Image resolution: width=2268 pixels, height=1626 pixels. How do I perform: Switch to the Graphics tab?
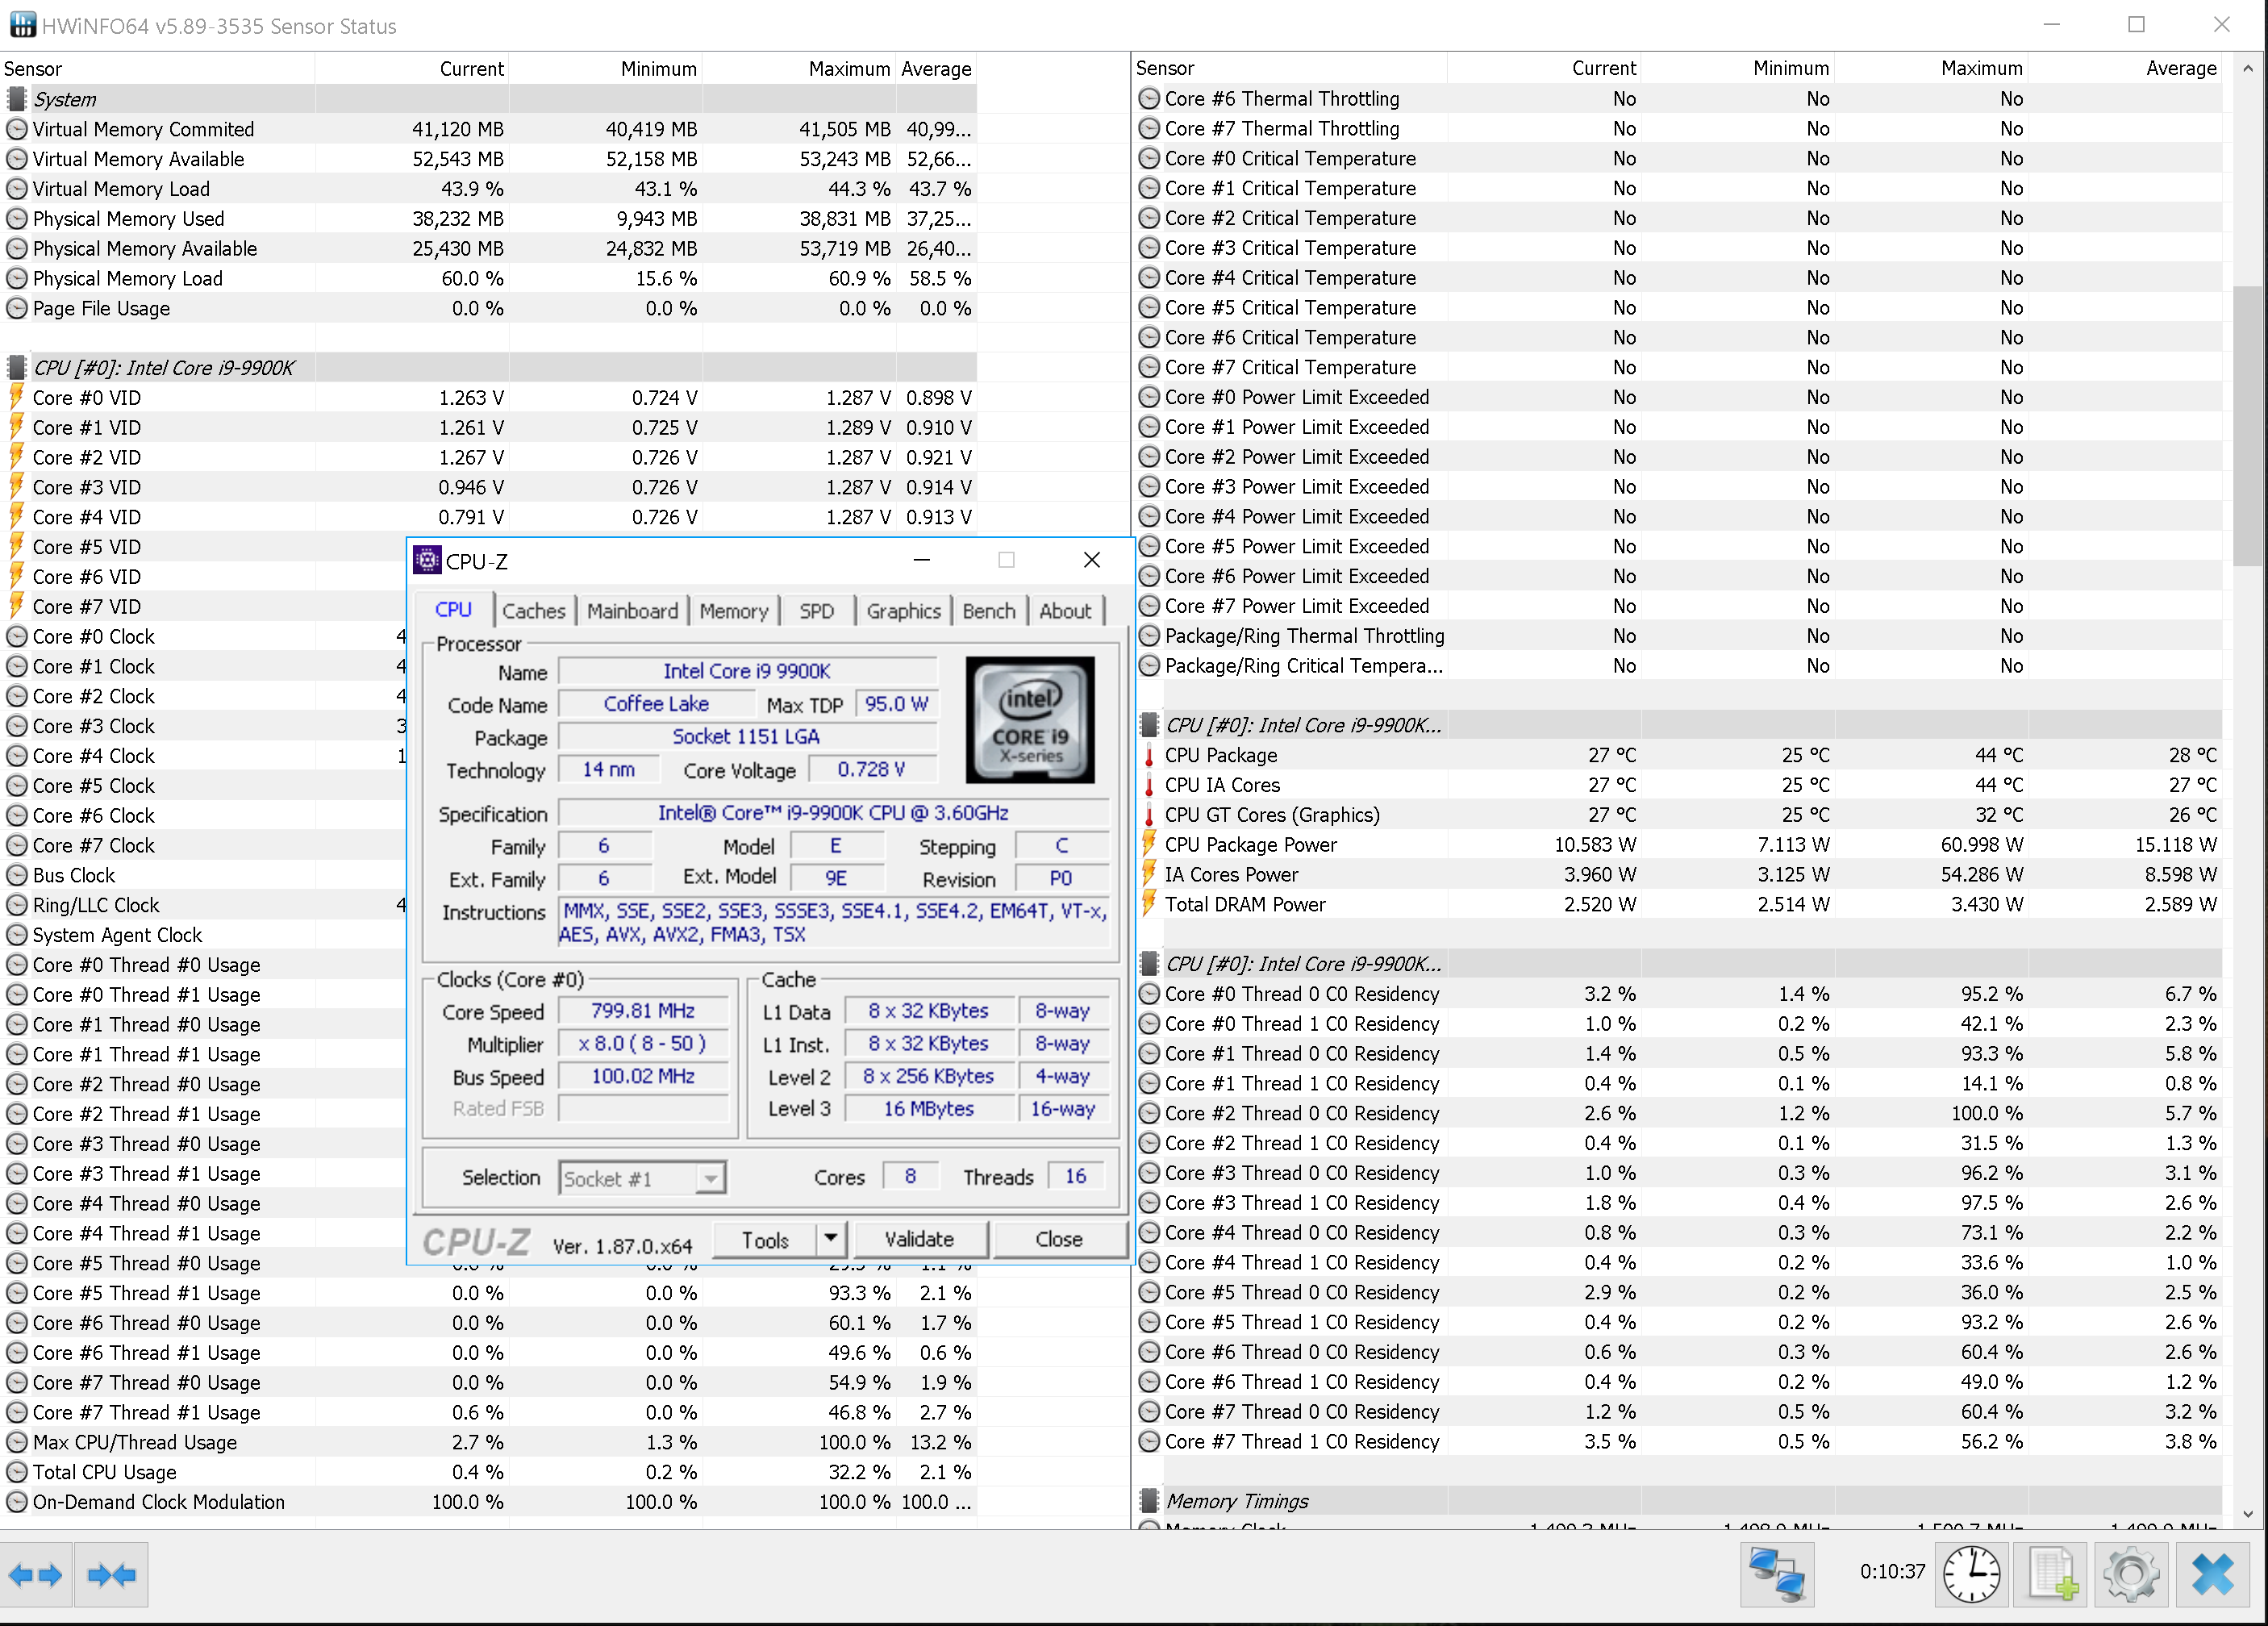click(903, 610)
